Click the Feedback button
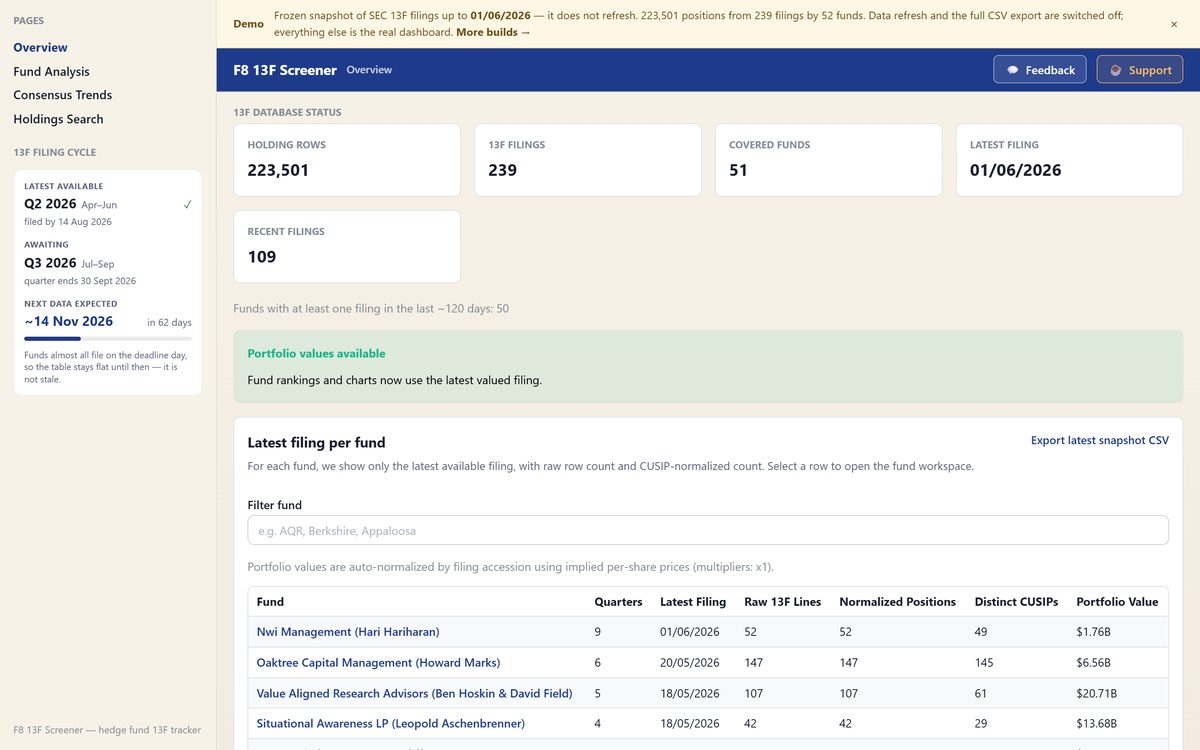Image resolution: width=1200 pixels, height=750 pixels. pos(1040,70)
